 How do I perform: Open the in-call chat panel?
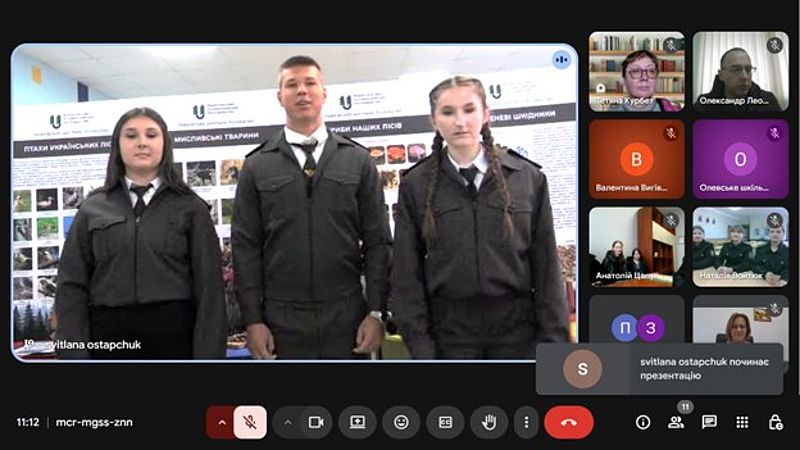point(709,422)
